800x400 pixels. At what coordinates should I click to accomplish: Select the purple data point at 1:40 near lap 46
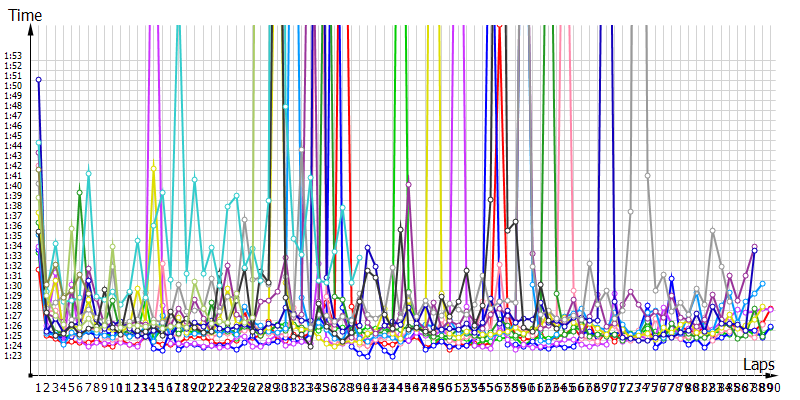click(409, 184)
